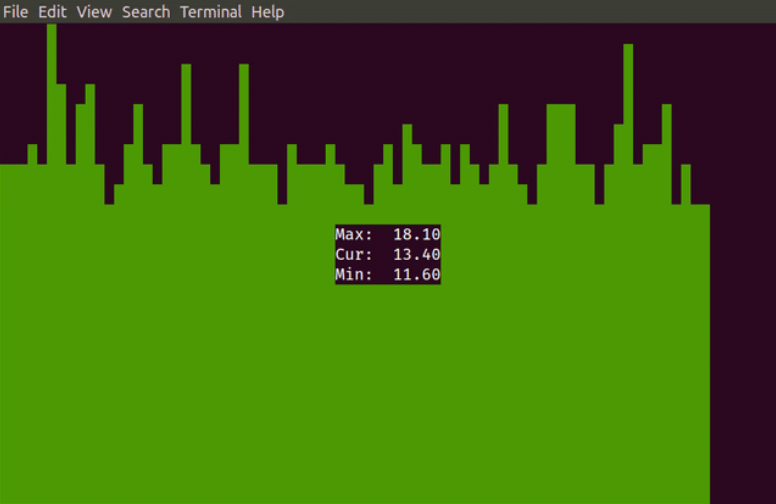Open the View menu
Viewport: 776px width, 504px height.
coord(94,11)
